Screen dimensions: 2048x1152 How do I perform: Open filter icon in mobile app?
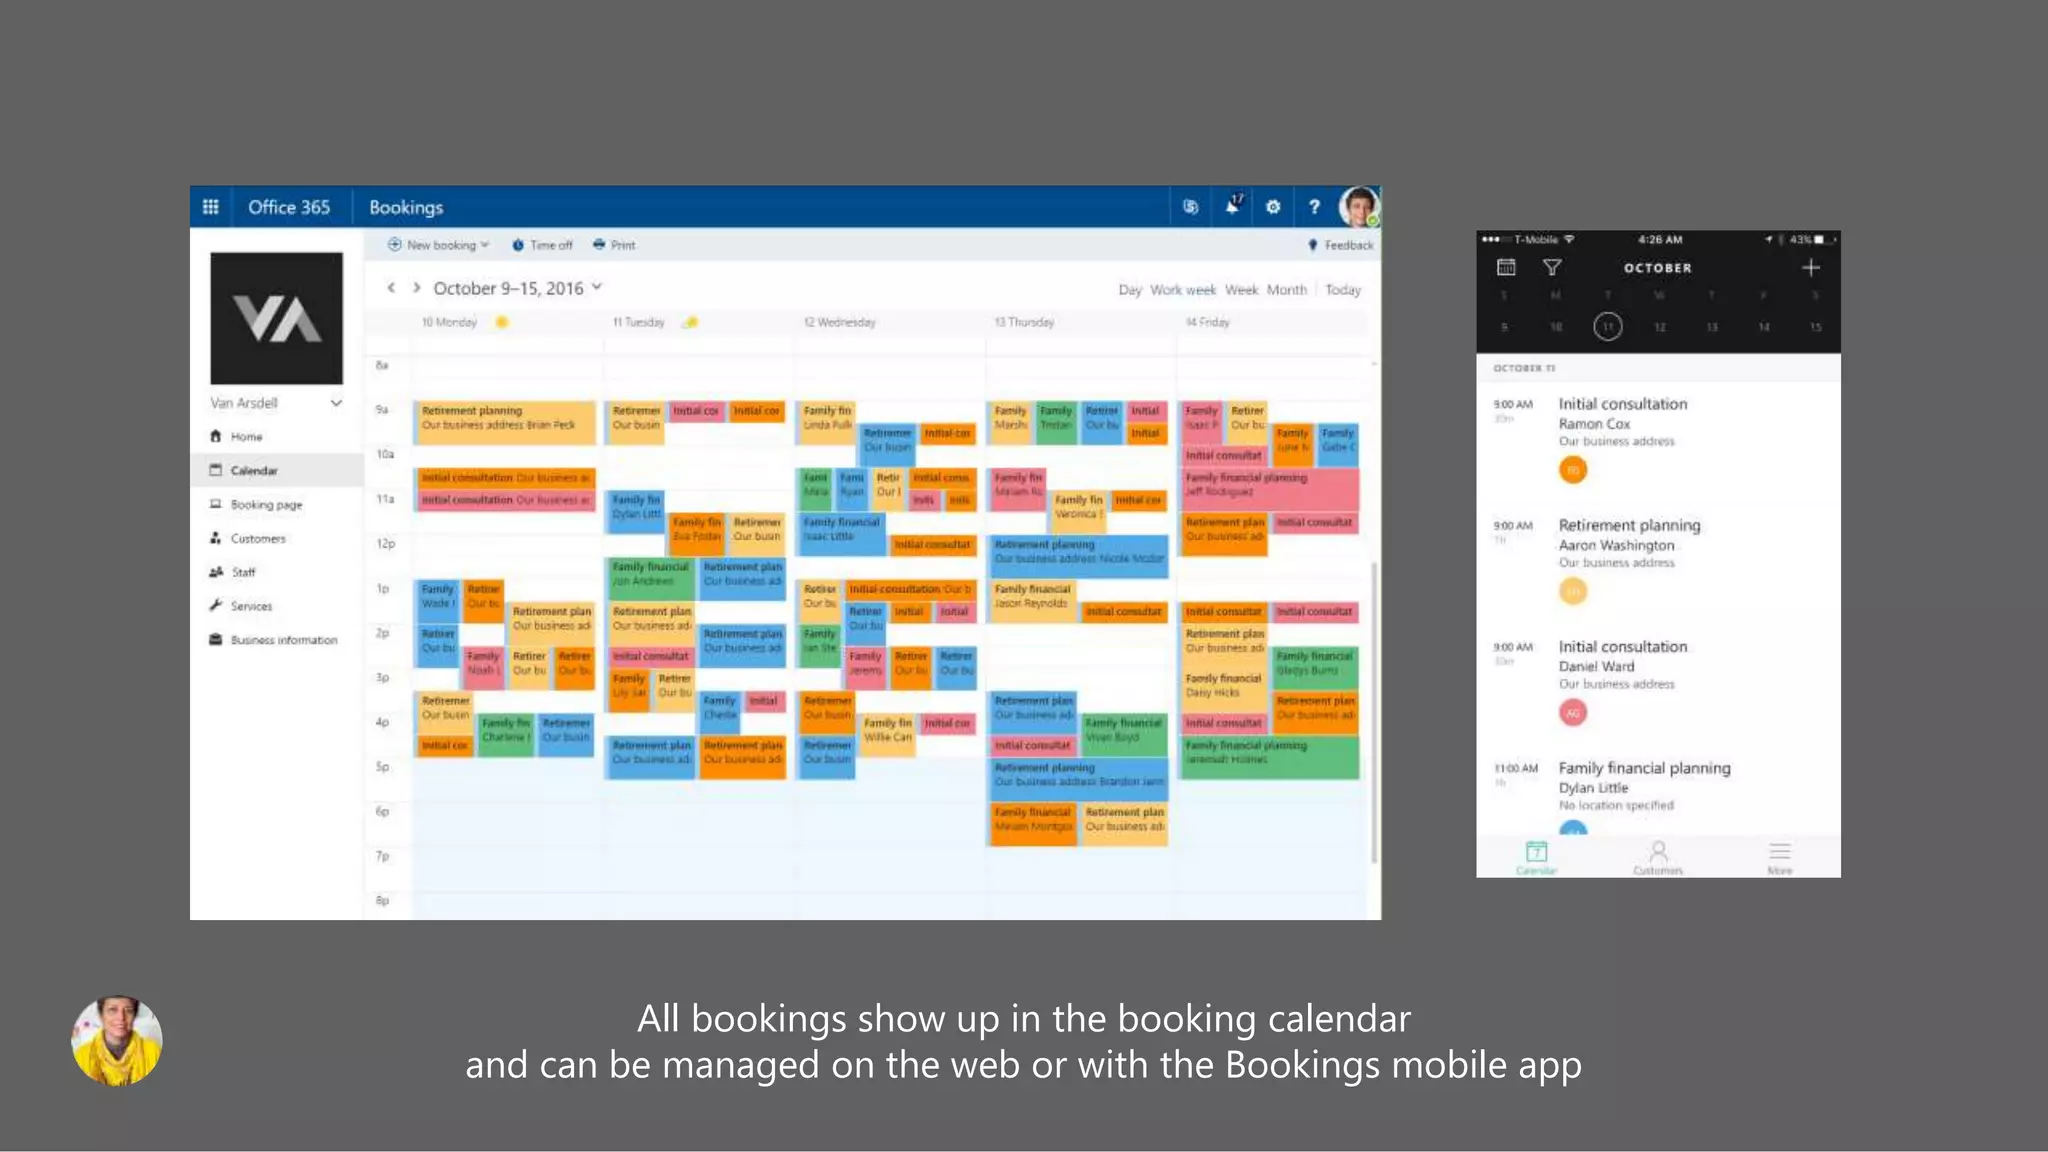[x=1552, y=267]
